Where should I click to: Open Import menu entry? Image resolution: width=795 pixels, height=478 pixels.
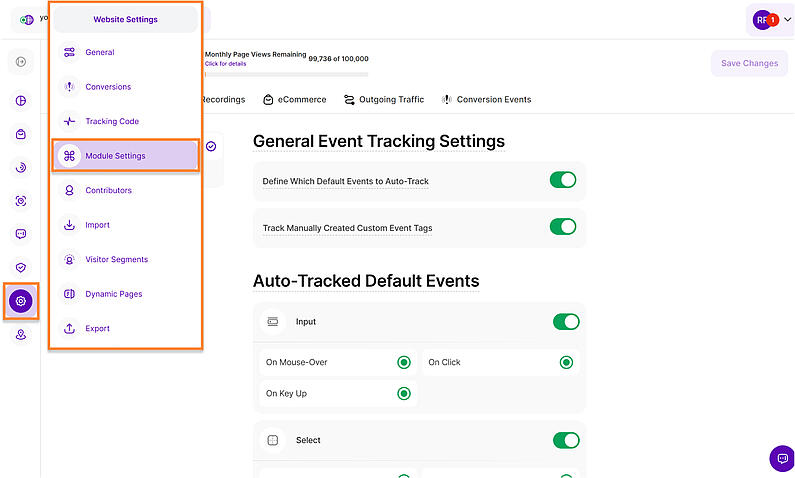tap(125, 225)
